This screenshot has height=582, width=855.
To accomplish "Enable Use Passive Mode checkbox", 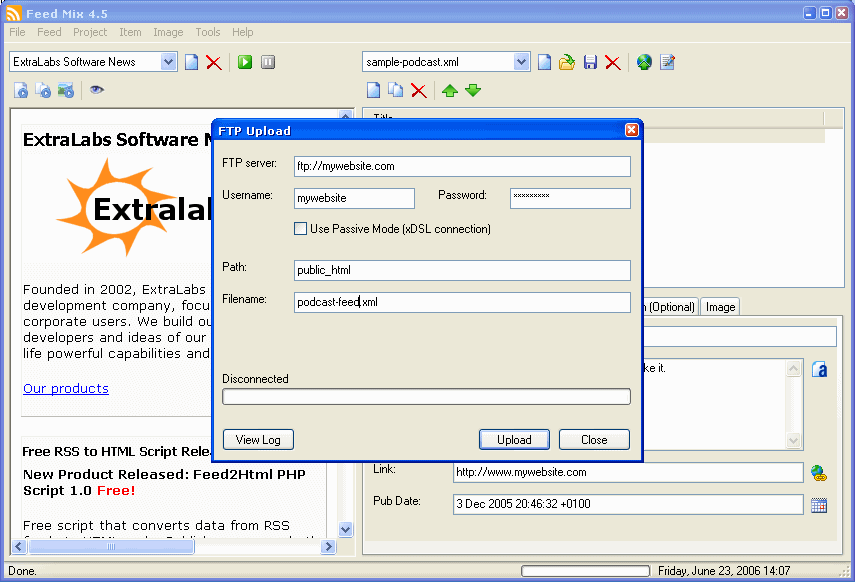I will pos(300,229).
